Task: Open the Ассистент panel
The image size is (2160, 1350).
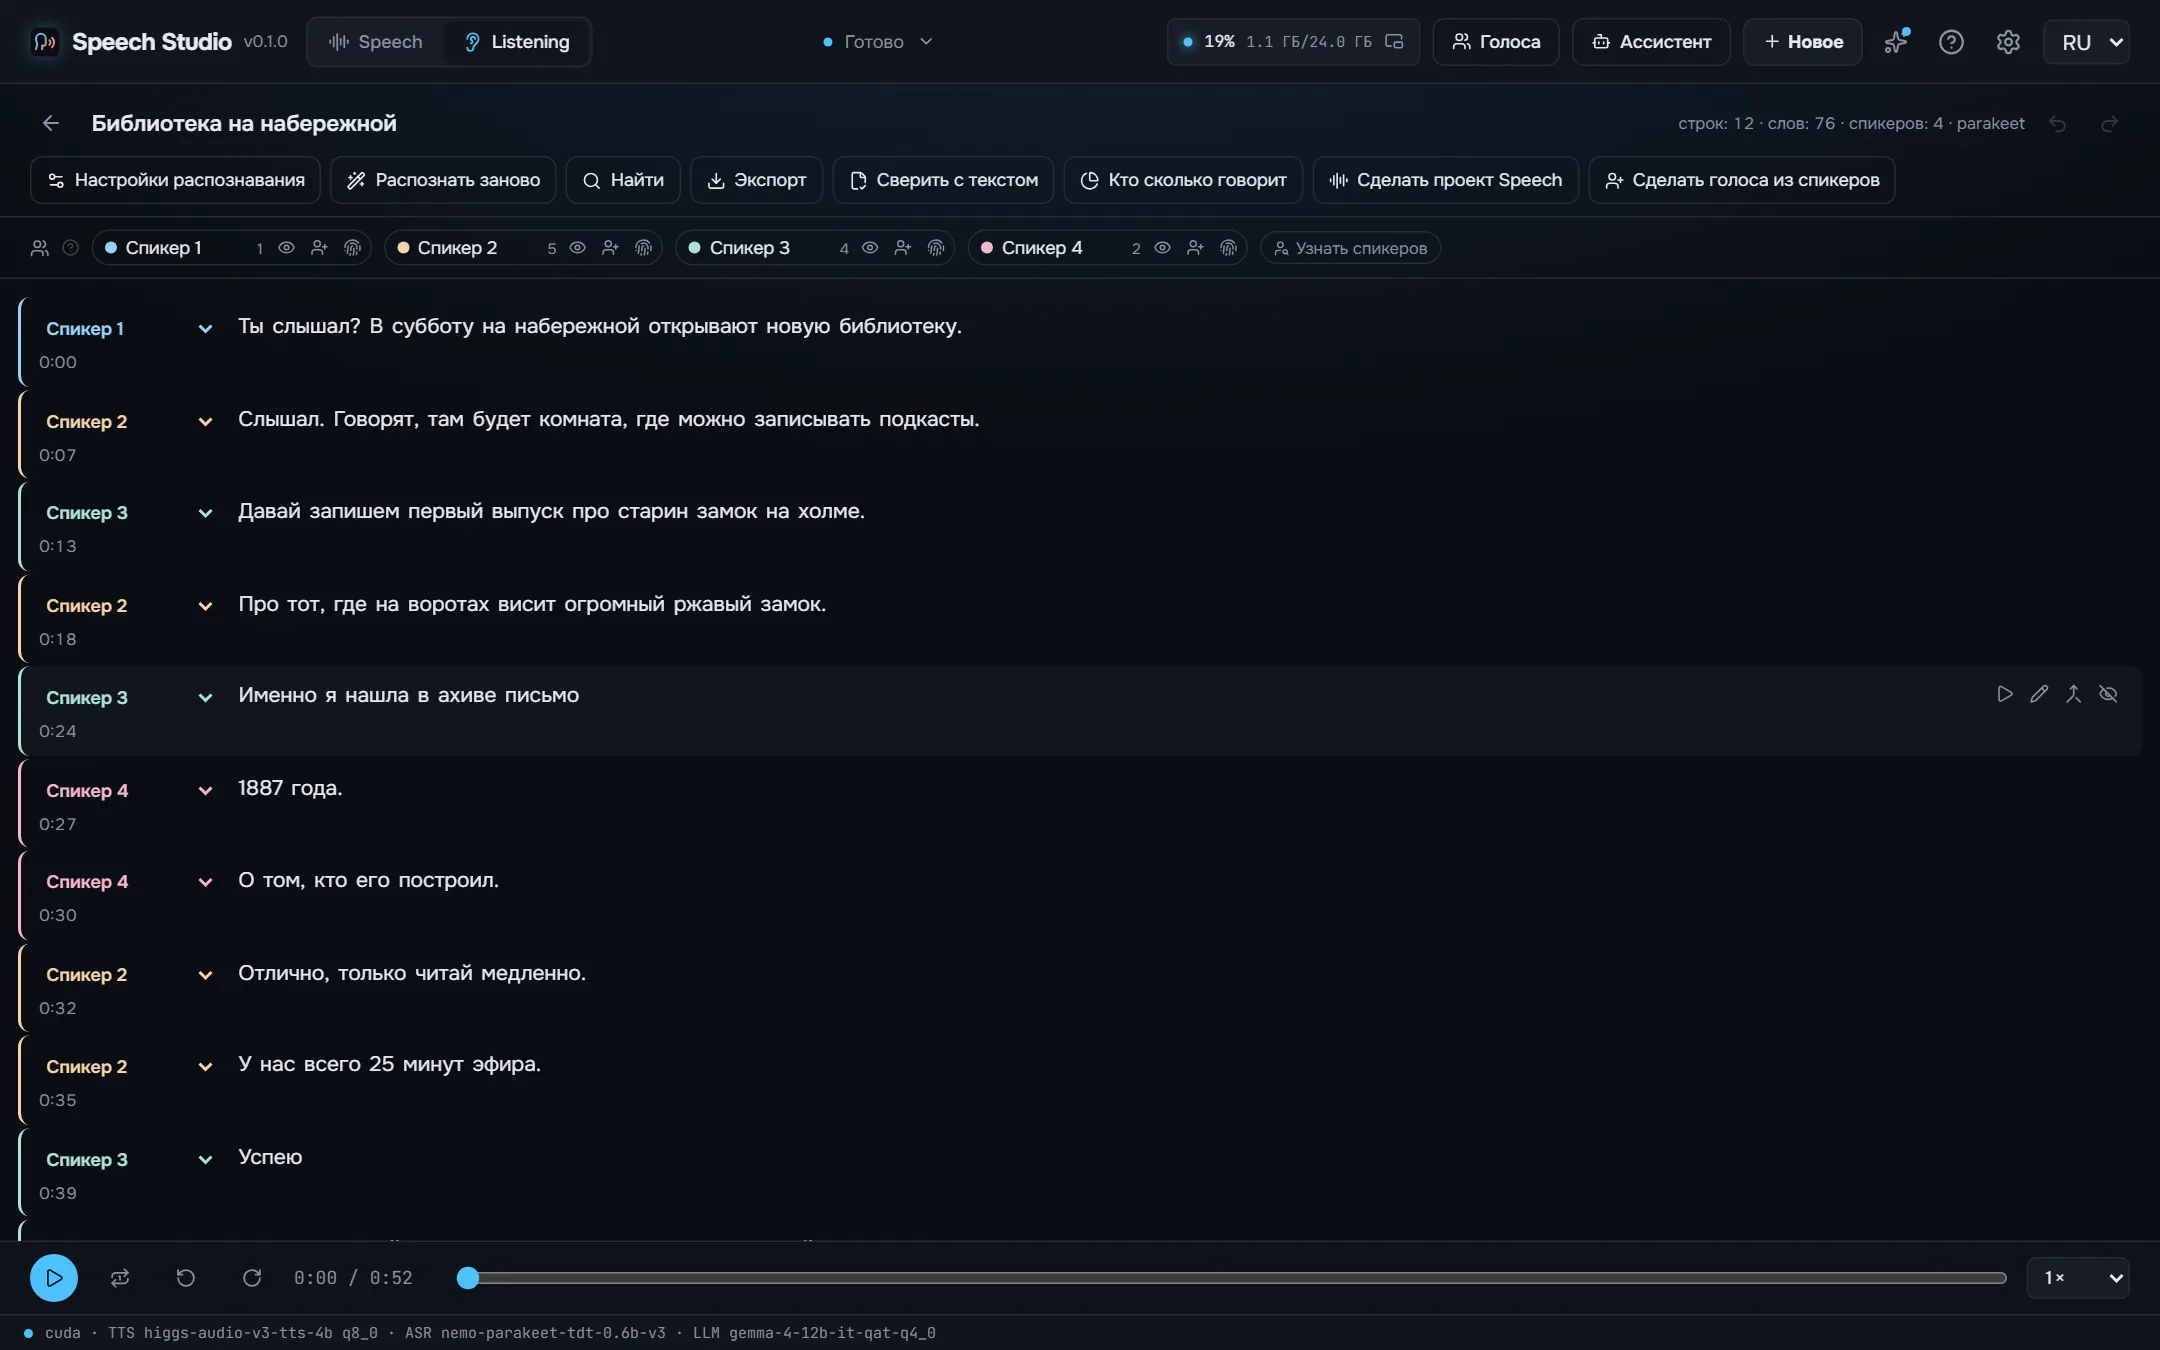Action: tap(1651, 42)
